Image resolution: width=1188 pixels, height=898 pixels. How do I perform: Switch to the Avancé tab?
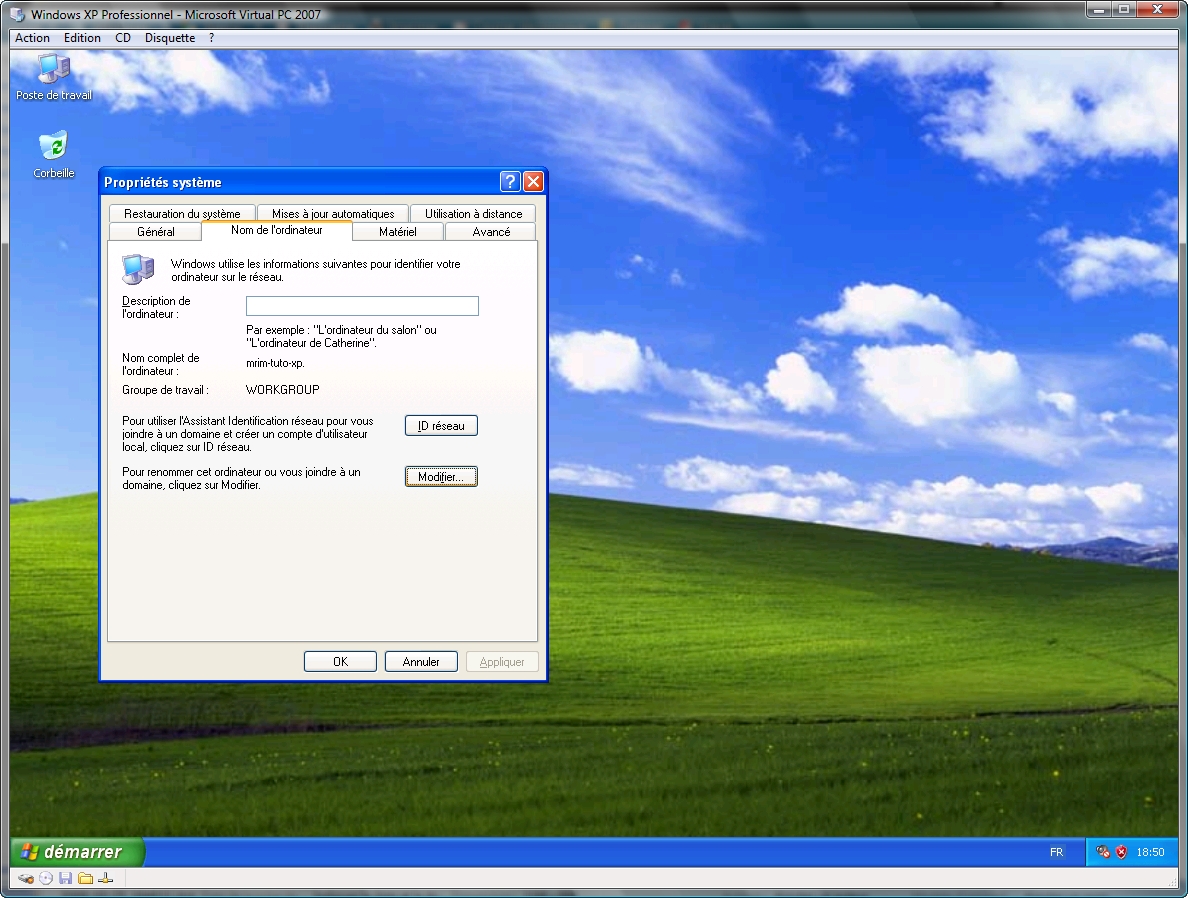pyautogui.click(x=491, y=232)
